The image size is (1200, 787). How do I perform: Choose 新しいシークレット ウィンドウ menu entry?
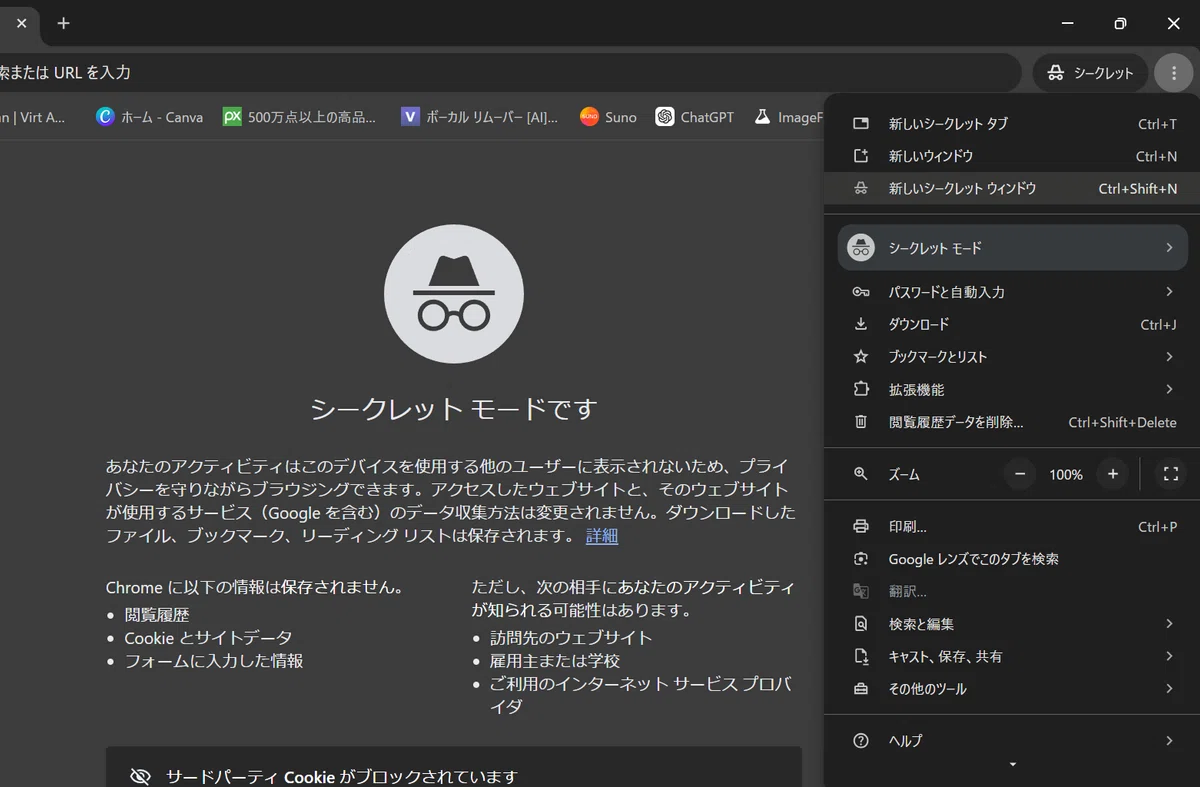pyautogui.click(x=1012, y=188)
